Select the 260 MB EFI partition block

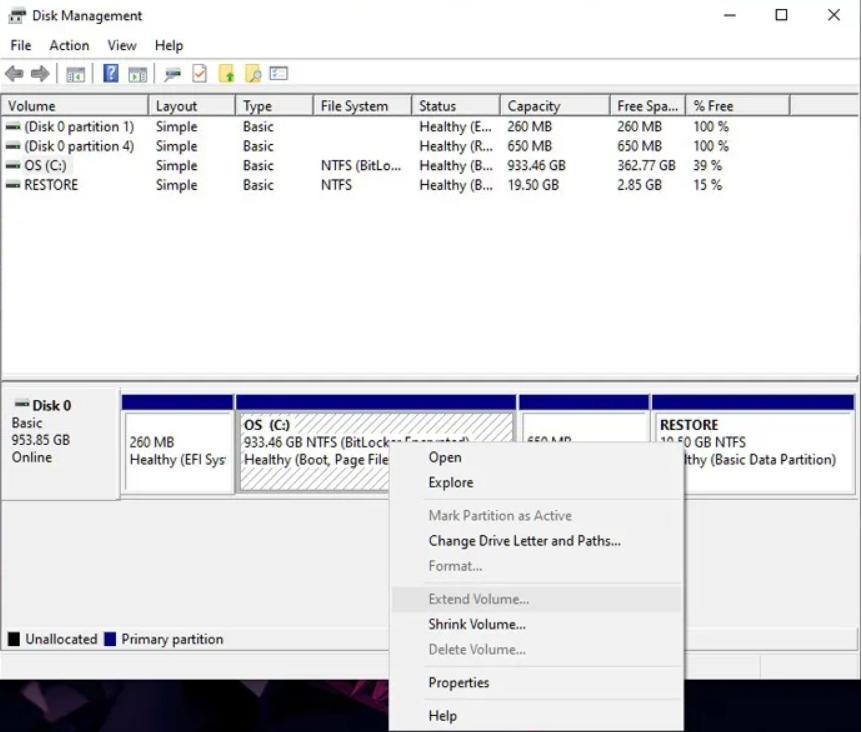point(178,444)
